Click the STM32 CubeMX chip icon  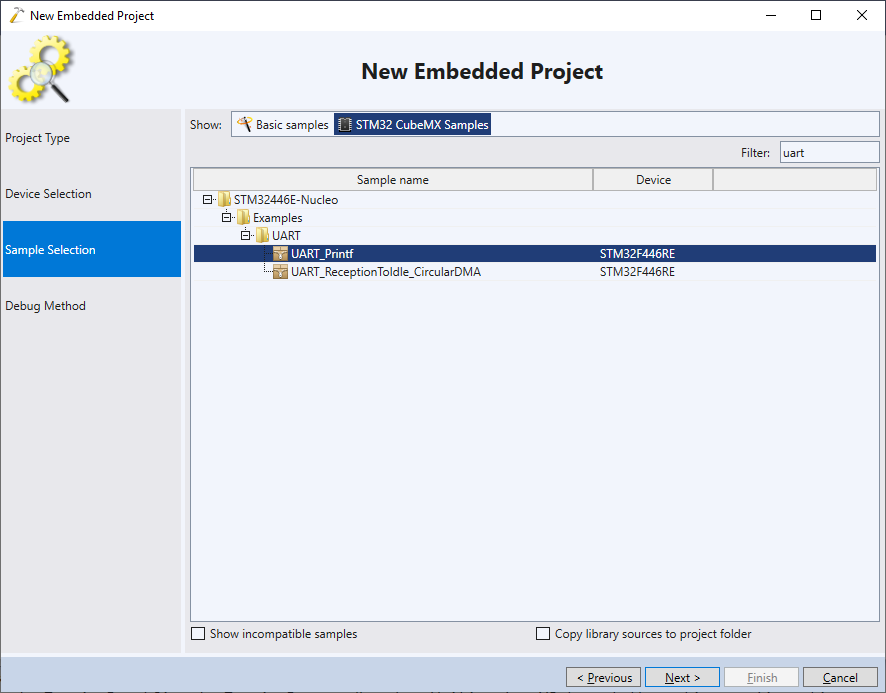tap(344, 124)
